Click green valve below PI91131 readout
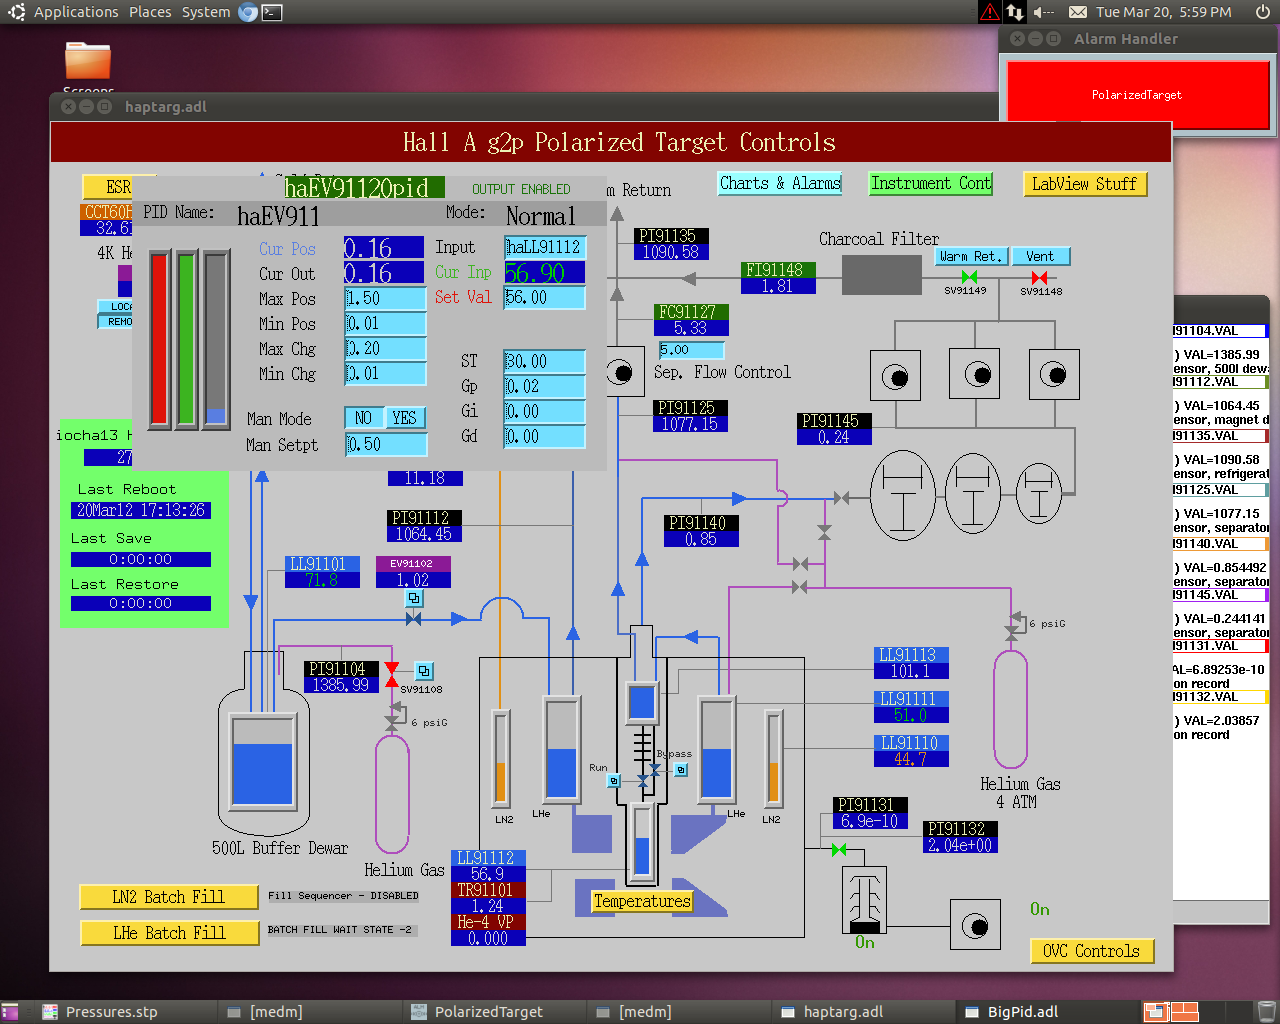Screen dimensions: 1280x1024 (839, 850)
